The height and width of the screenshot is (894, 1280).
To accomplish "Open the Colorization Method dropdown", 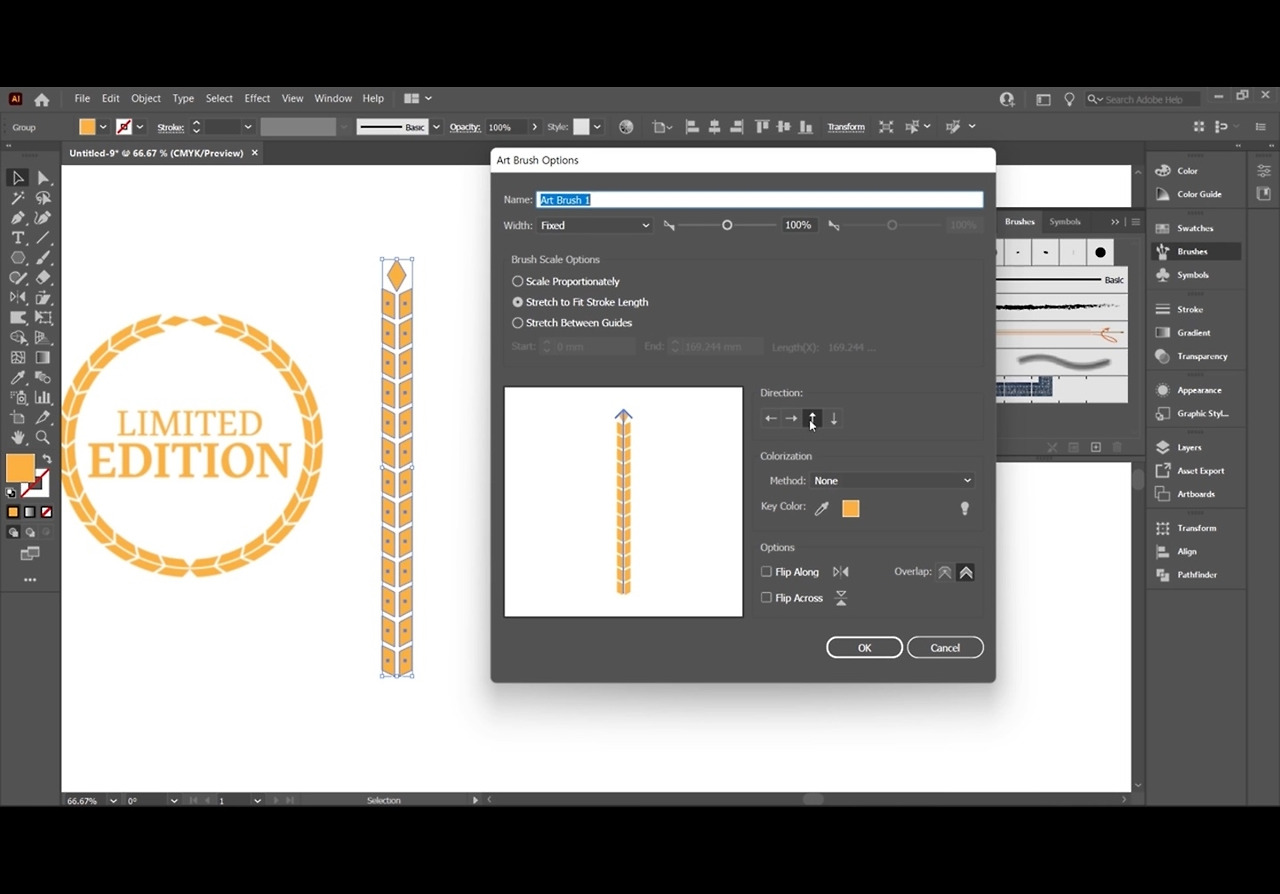I will pyautogui.click(x=892, y=481).
